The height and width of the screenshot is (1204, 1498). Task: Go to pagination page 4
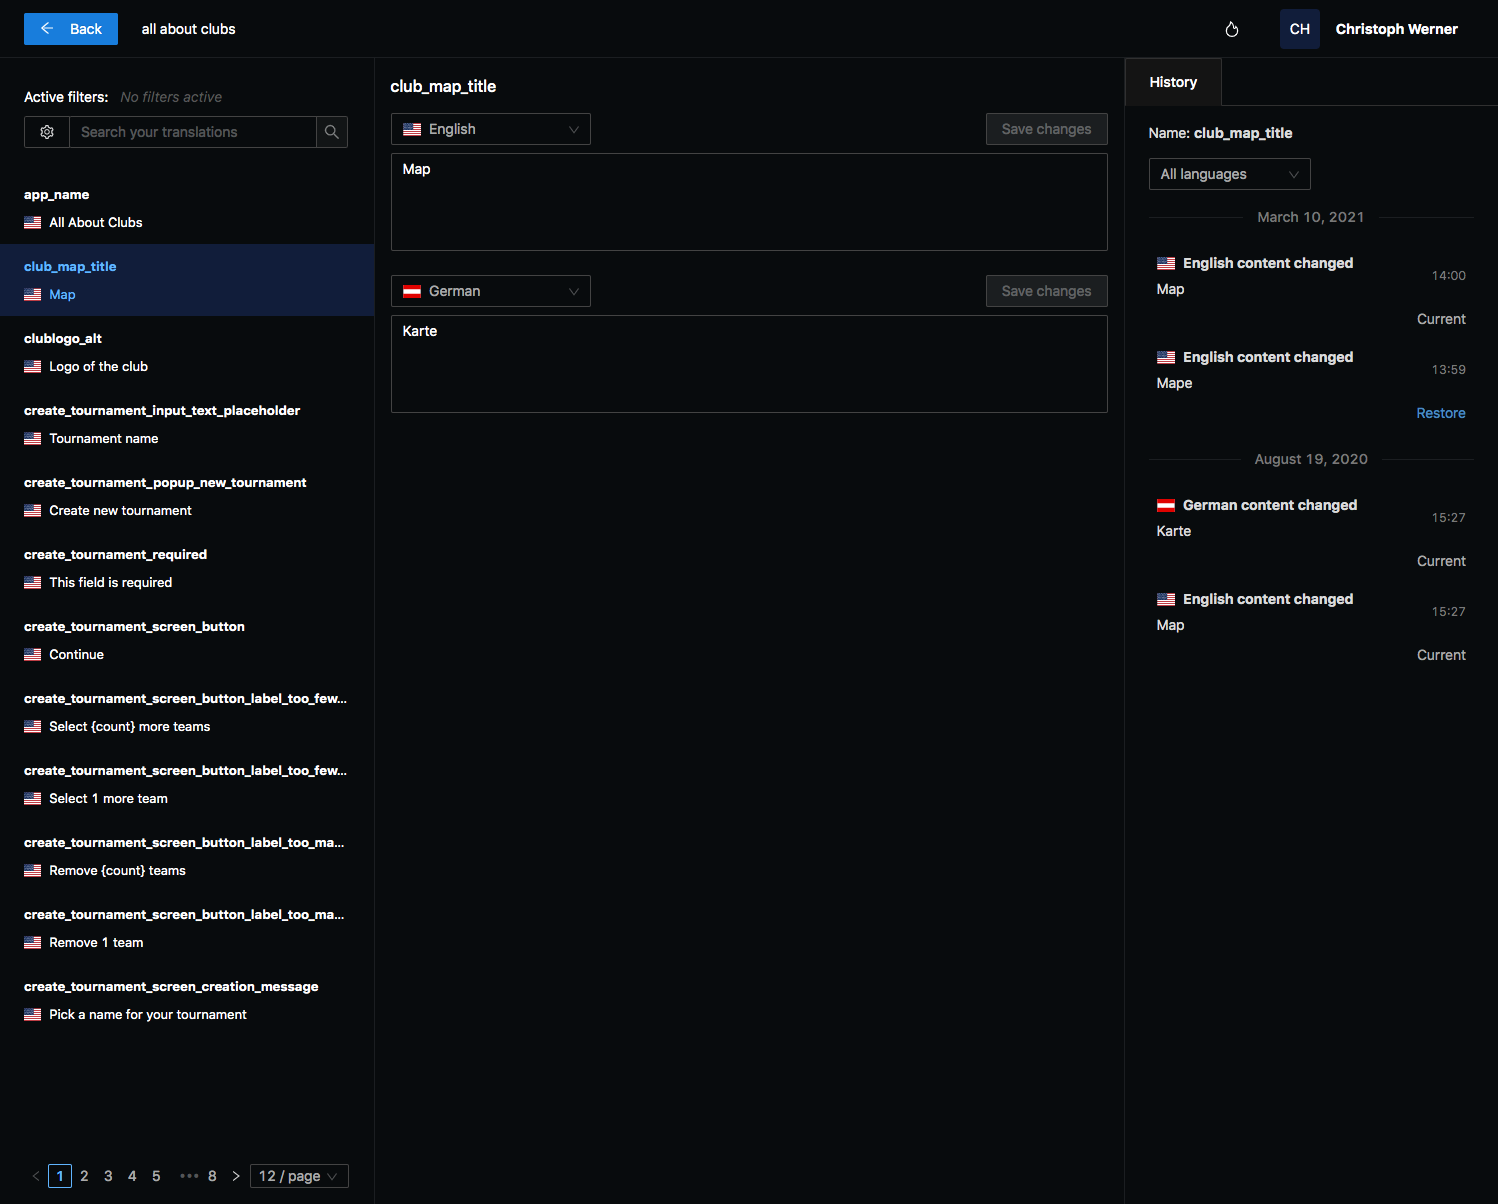click(132, 1176)
